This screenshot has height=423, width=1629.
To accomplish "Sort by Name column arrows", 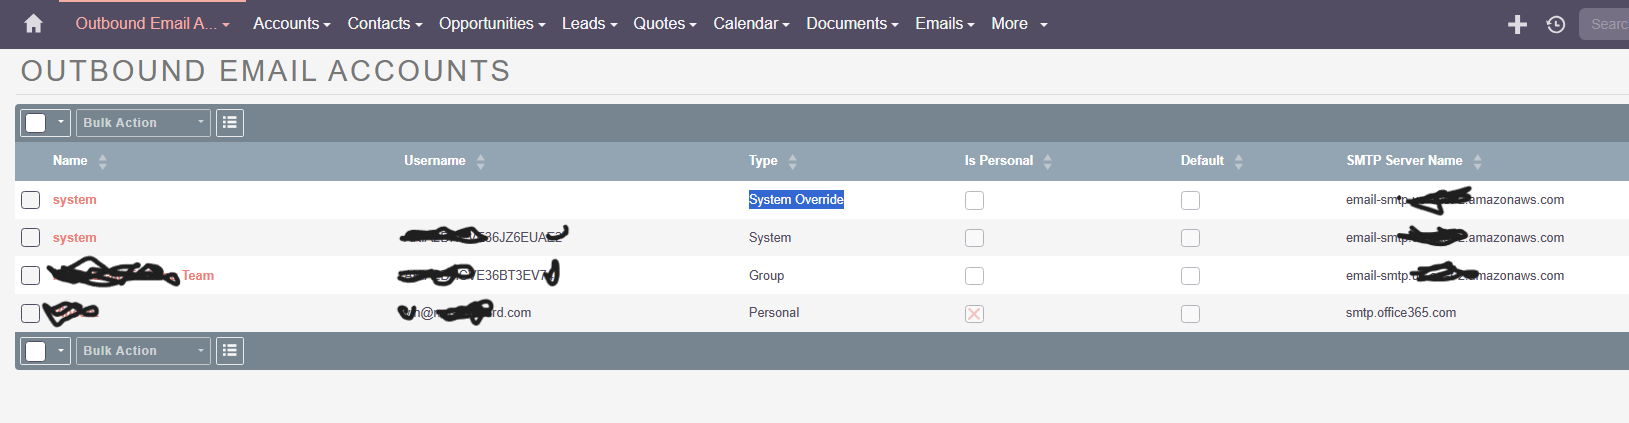I will click(x=102, y=161).
